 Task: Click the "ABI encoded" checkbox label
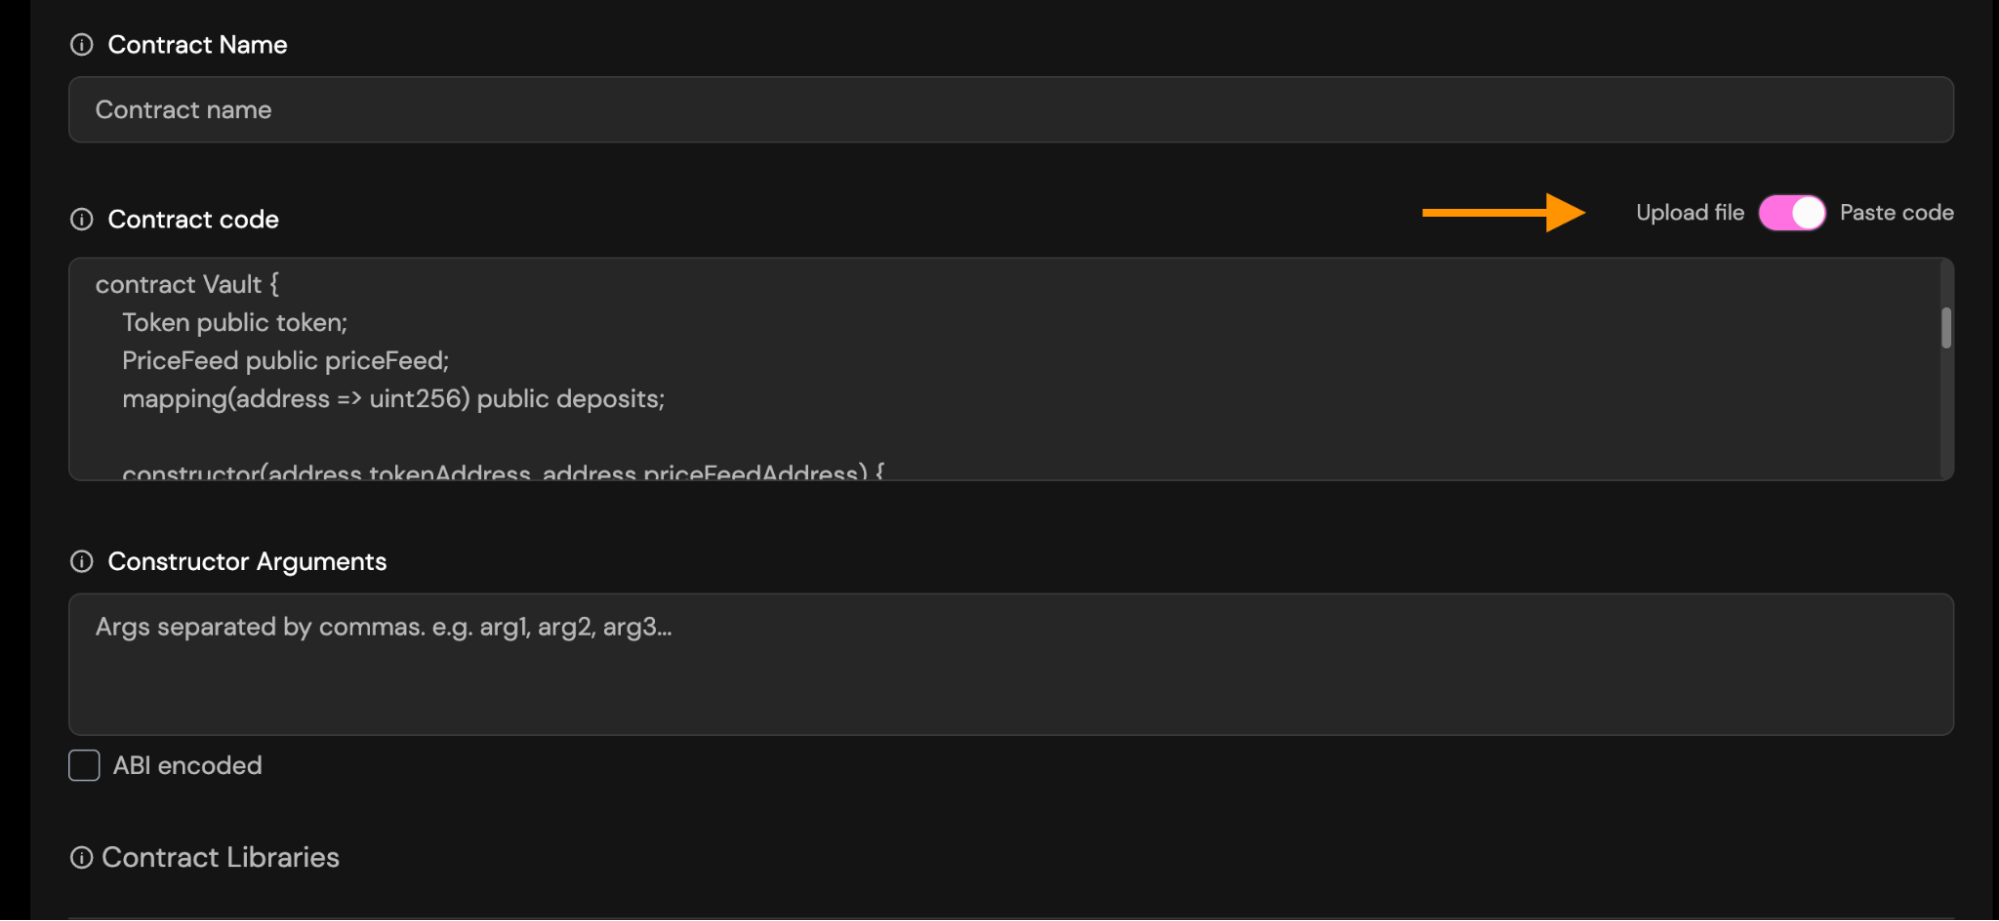187,766
